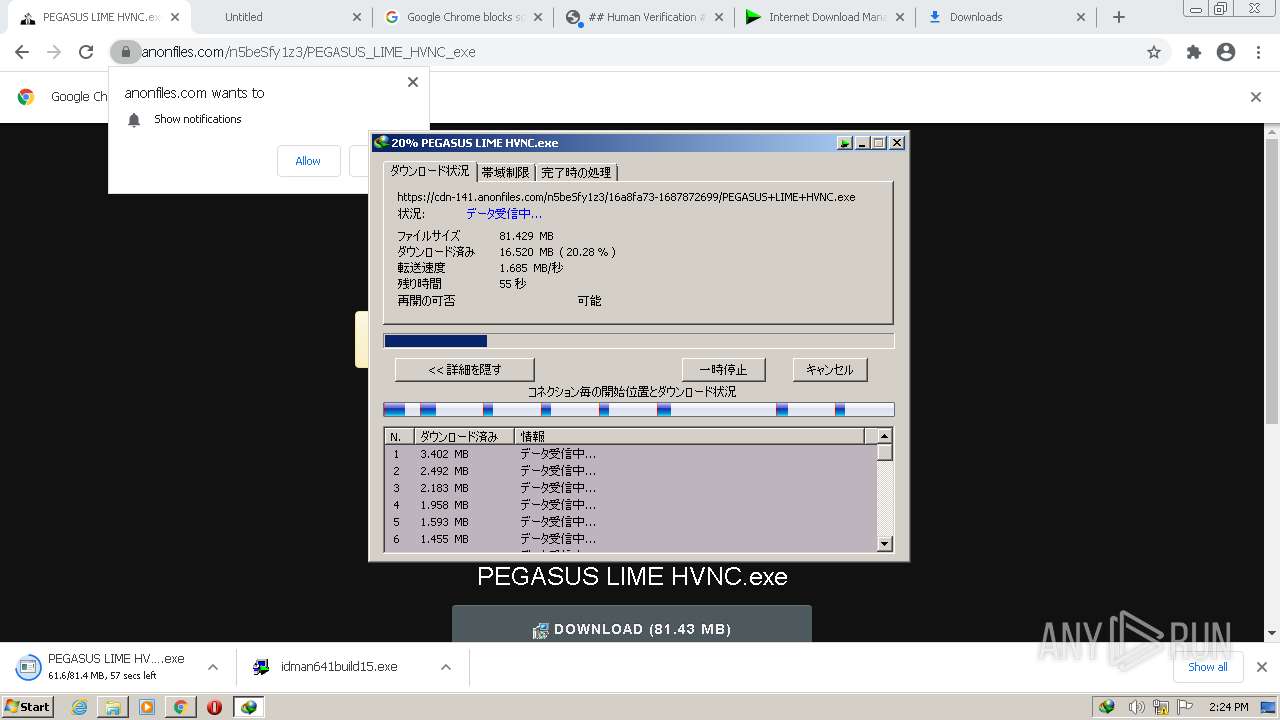The image size is (1280, 720).
Task: Click the N. column header
Action: point(399,436)
